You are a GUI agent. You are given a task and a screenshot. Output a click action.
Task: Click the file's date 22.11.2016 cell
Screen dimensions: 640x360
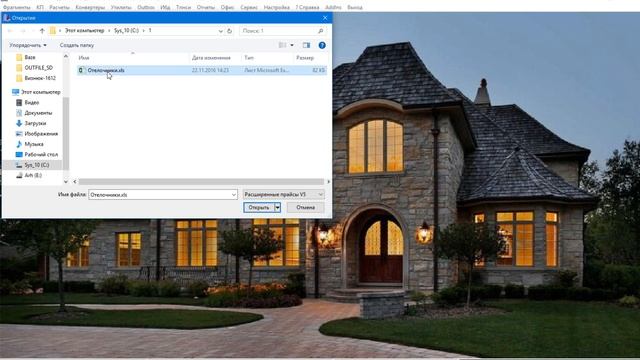click(x=210, y=70)
